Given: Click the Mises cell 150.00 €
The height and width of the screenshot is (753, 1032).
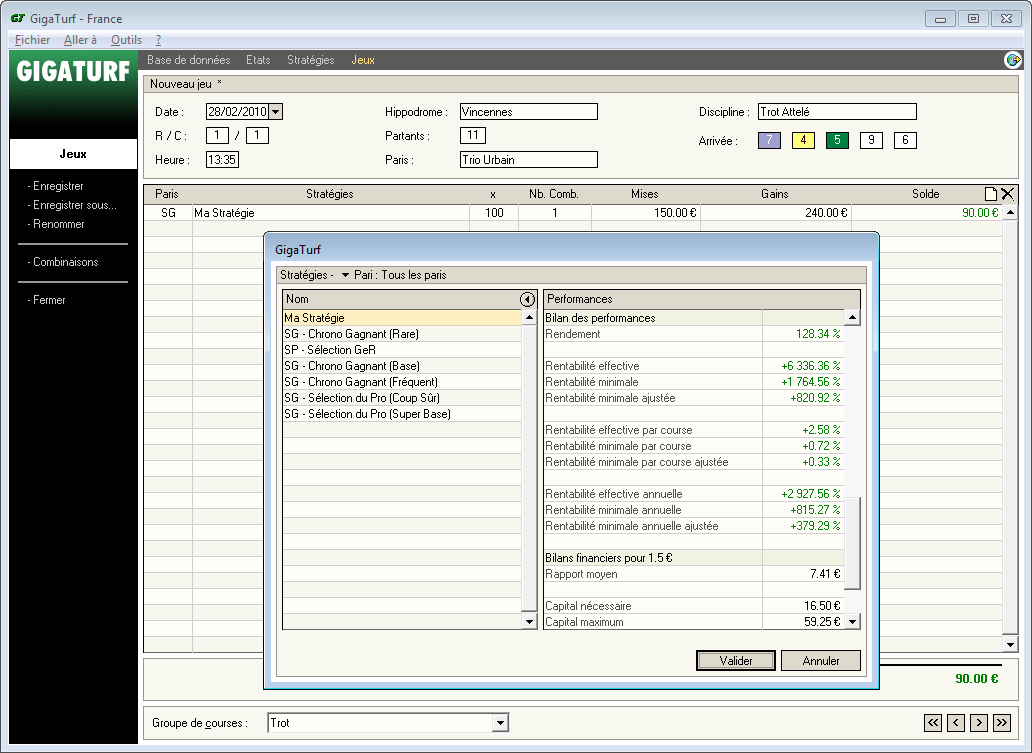Looking at the screenshot, I should (x=646, y=213).
